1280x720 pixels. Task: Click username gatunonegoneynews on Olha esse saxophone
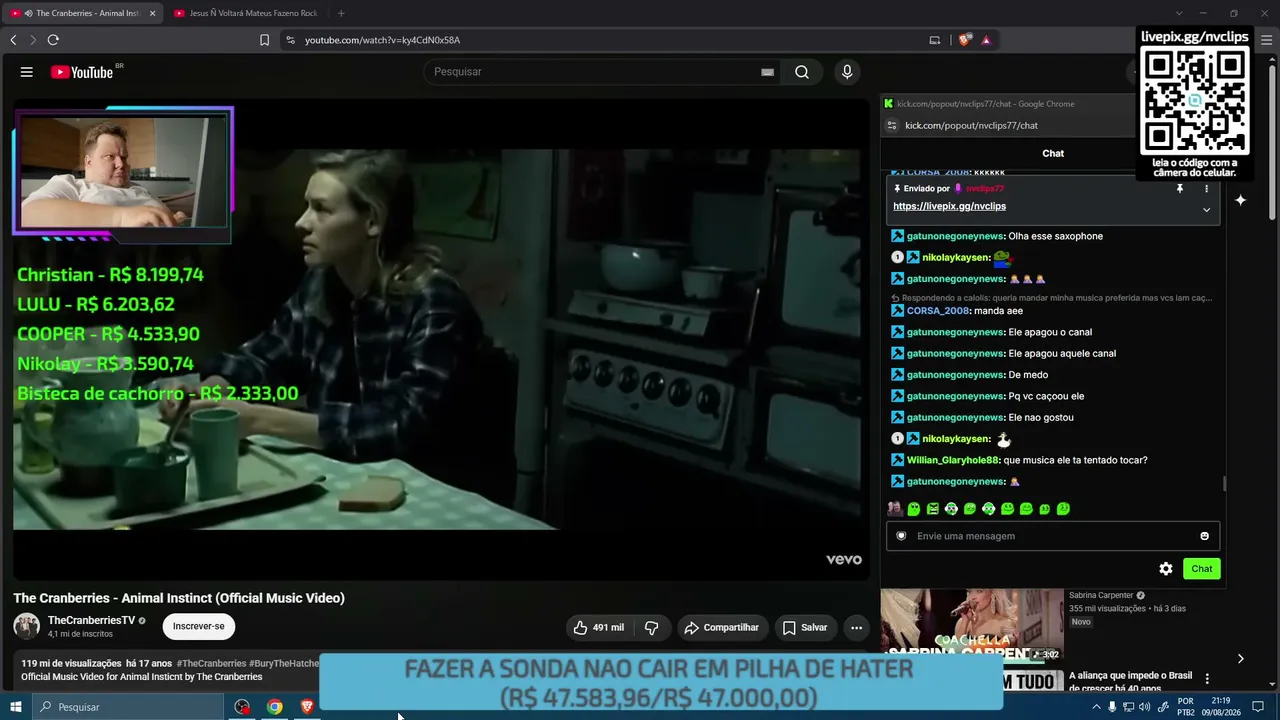[955, 237]
